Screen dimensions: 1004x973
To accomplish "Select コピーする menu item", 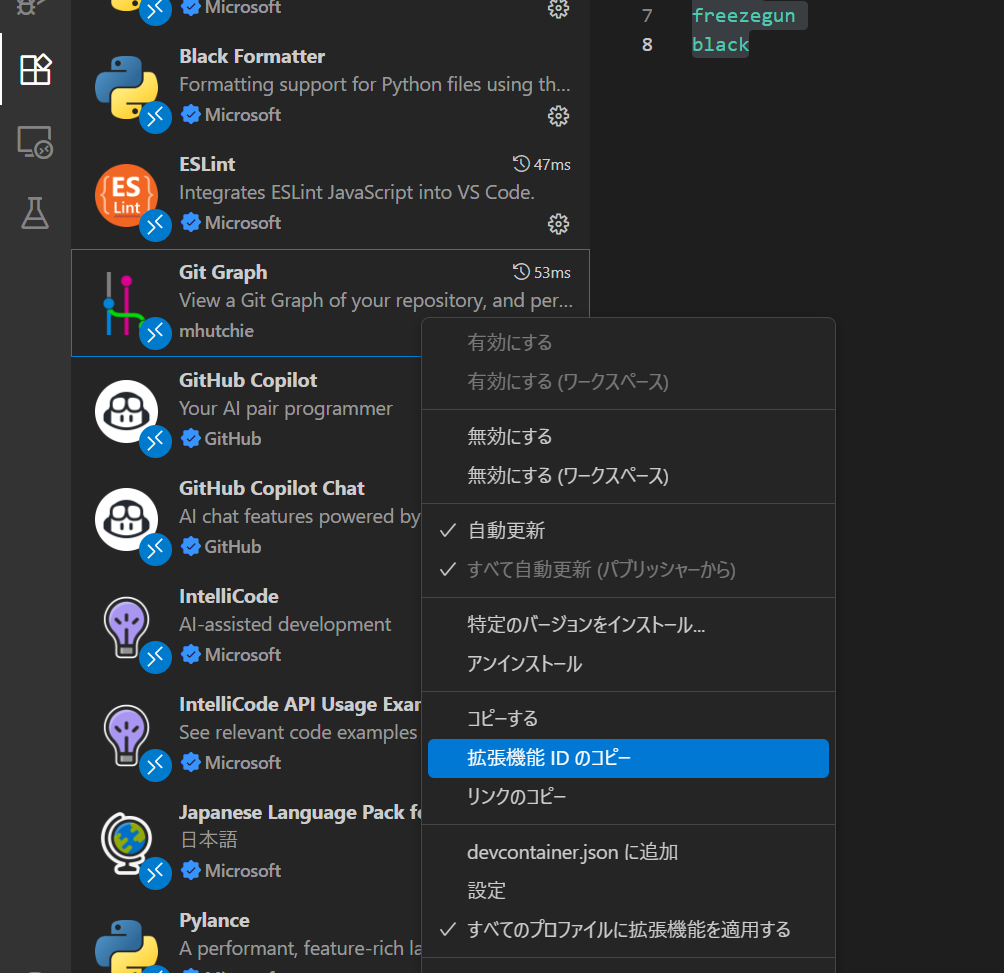I will click(628, 719).
